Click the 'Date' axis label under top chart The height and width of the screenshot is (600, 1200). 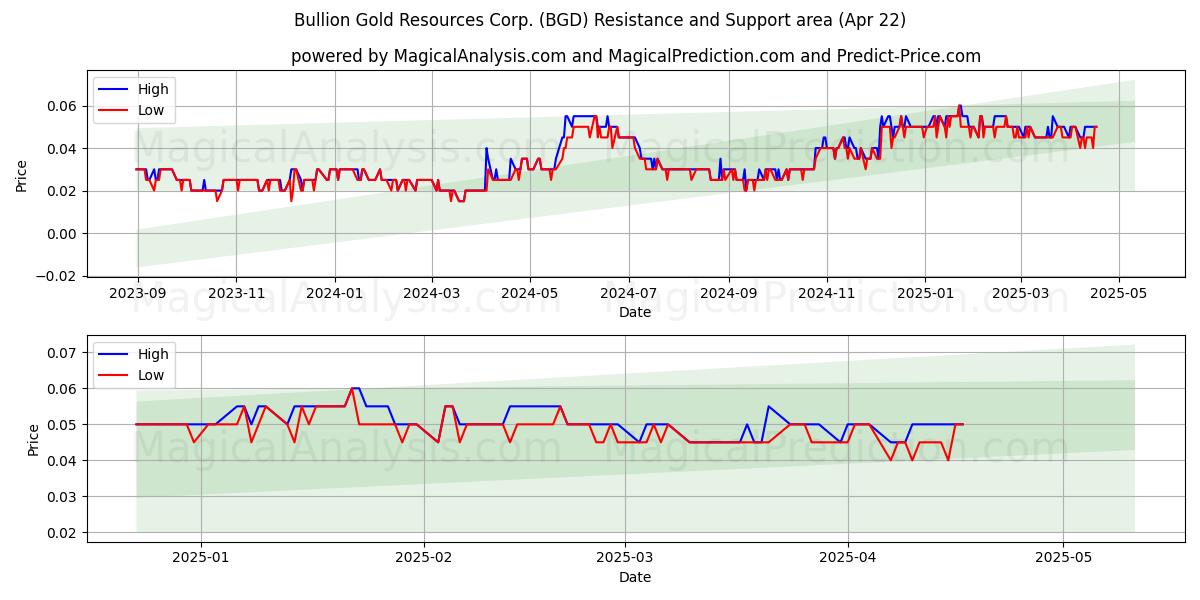click(x=635, y=312)
